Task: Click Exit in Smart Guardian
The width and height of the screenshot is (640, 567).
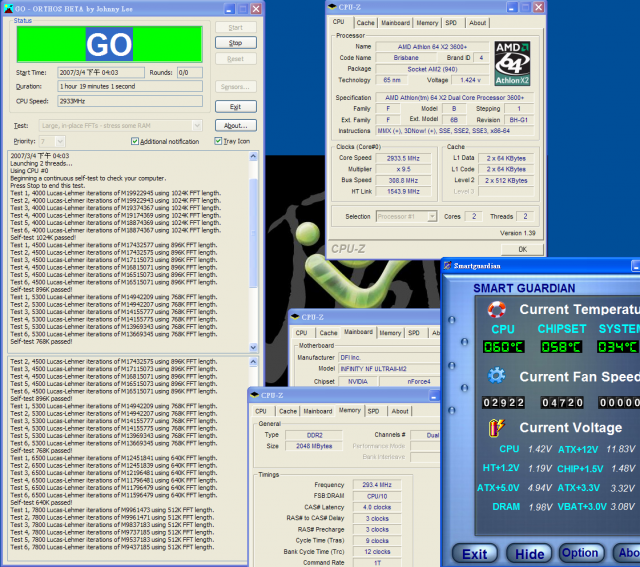Action: pyautogui.click(x=475, y=554)
